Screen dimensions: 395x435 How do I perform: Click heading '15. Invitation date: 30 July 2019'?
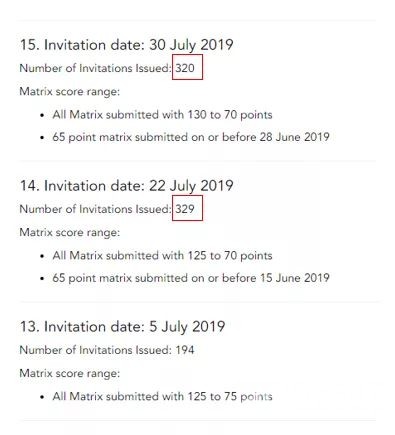[127, 45]
